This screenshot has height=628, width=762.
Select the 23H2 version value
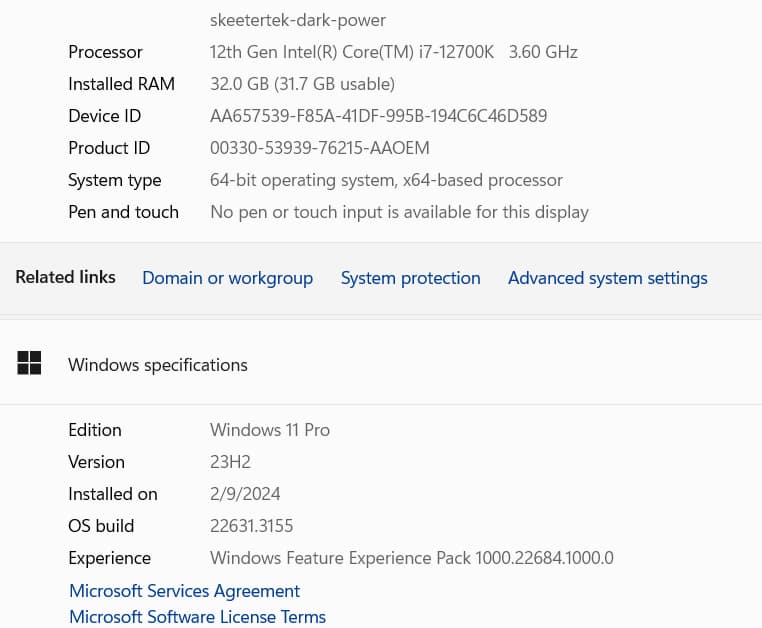pyautogui.click(x=230, y=462)
